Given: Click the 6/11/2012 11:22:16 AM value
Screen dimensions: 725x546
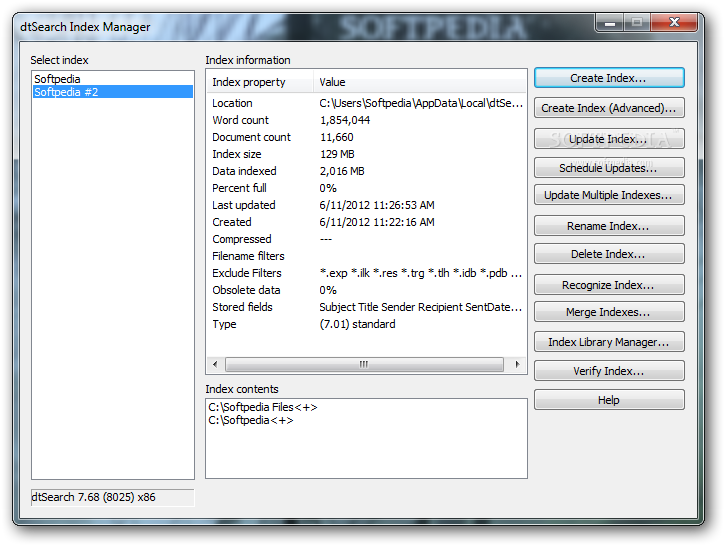Looking at the screenshot, I should point(377,222).
